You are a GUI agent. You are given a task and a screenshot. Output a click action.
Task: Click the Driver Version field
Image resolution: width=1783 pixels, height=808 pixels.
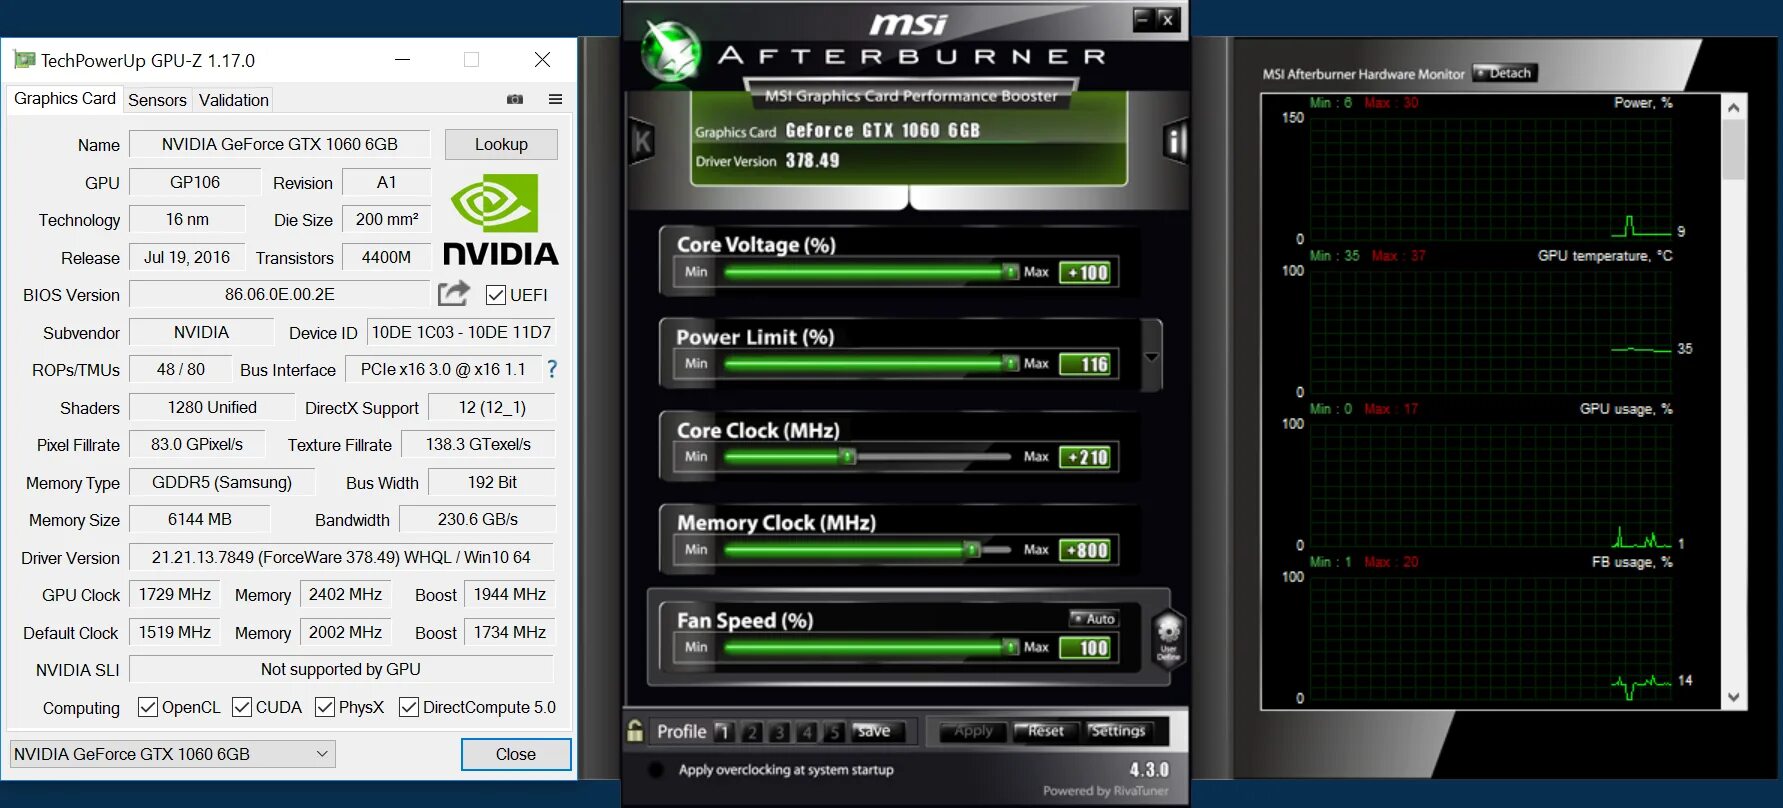pos(341,557)
